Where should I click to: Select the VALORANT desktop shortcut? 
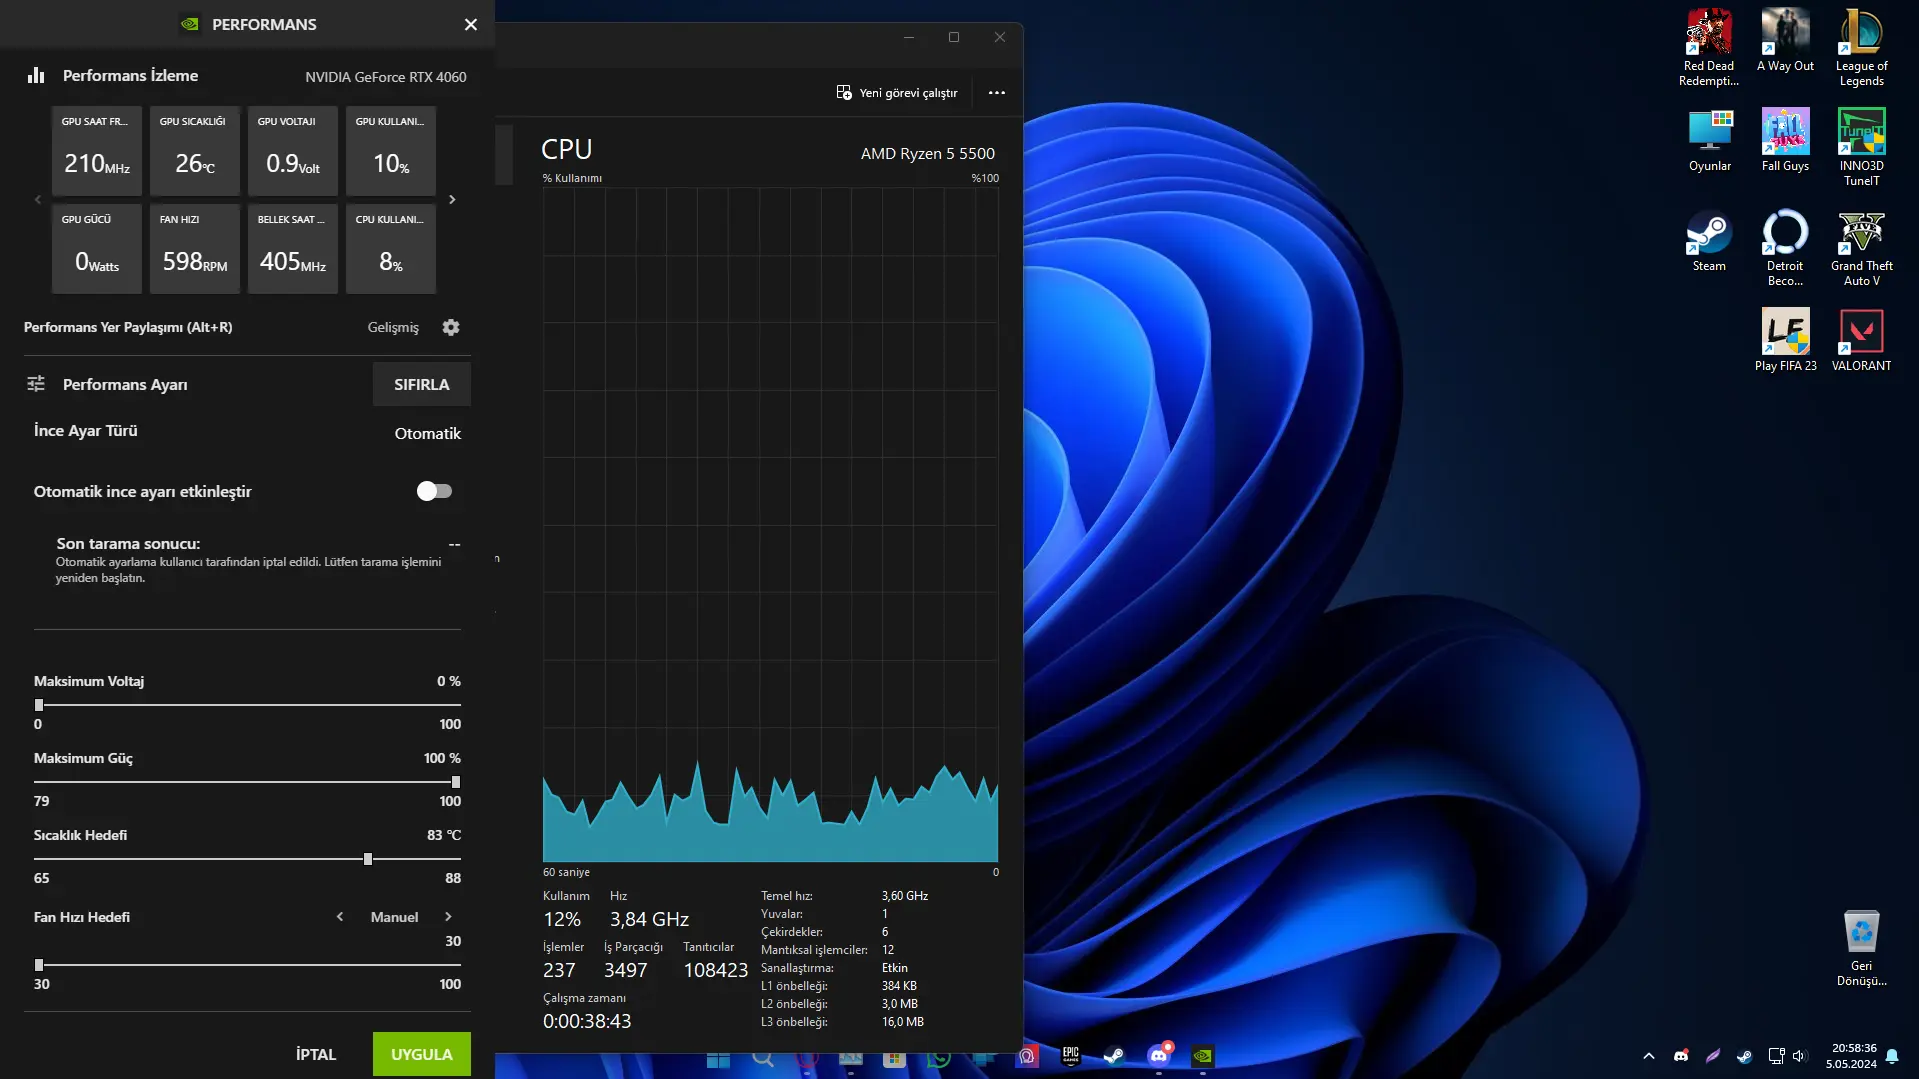click(1861, 340)
